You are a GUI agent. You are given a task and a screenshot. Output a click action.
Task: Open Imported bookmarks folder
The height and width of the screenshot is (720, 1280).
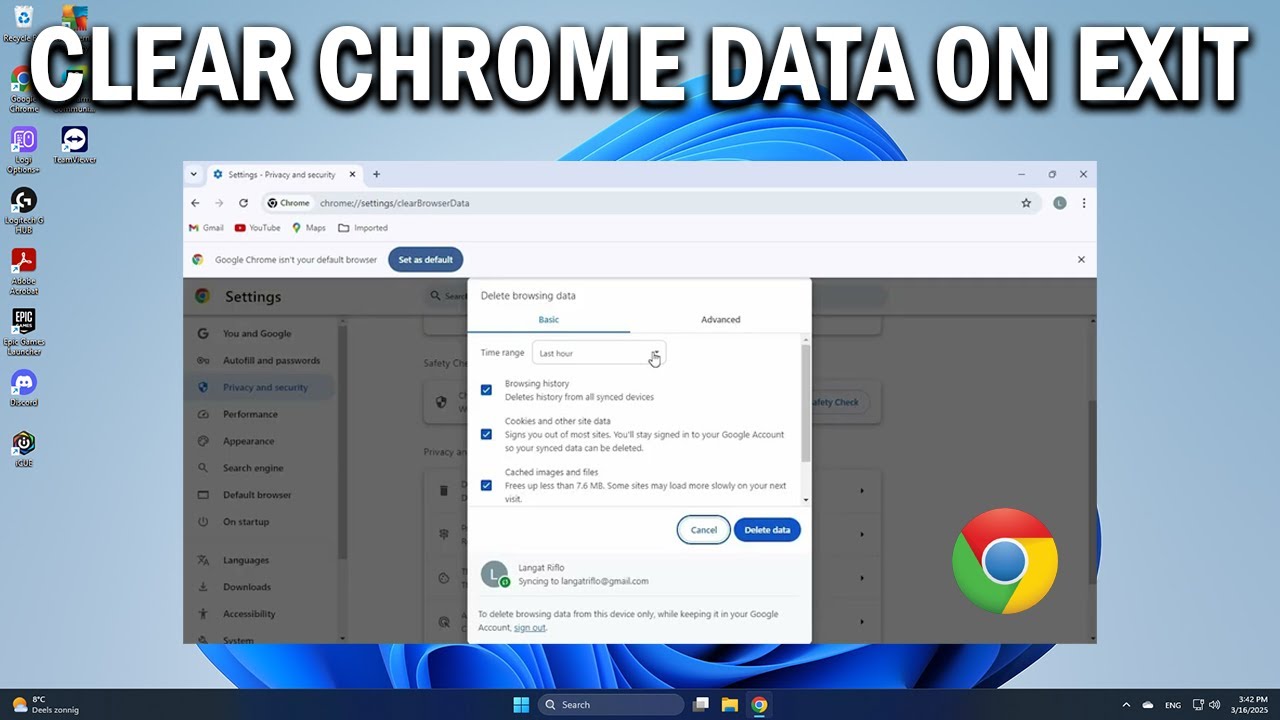click(363, 228)
